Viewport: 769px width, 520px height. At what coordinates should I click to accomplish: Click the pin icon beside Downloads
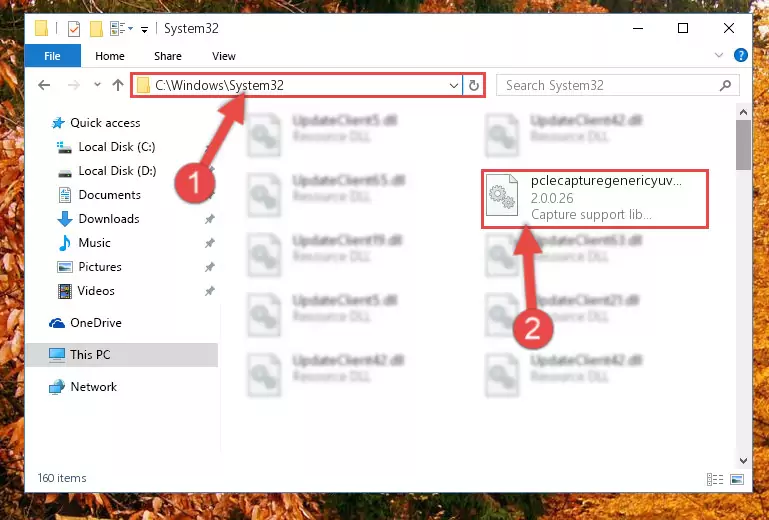click(209, 219)
